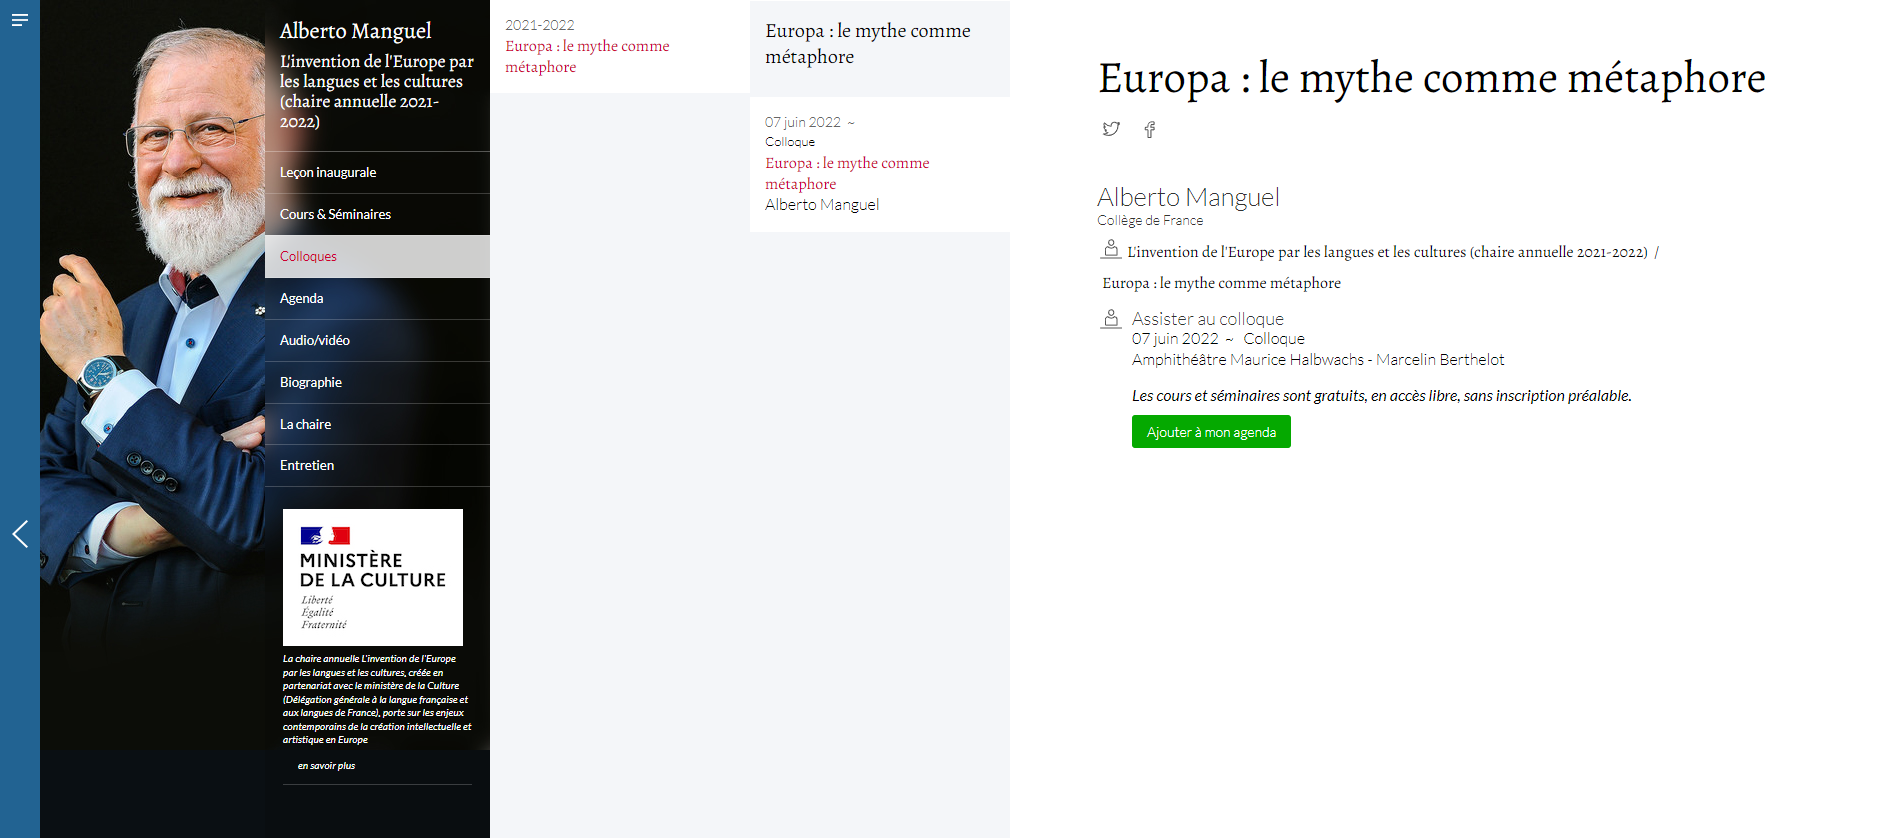Click Alberto Manguel name in colloque list entry

(822, 205)
